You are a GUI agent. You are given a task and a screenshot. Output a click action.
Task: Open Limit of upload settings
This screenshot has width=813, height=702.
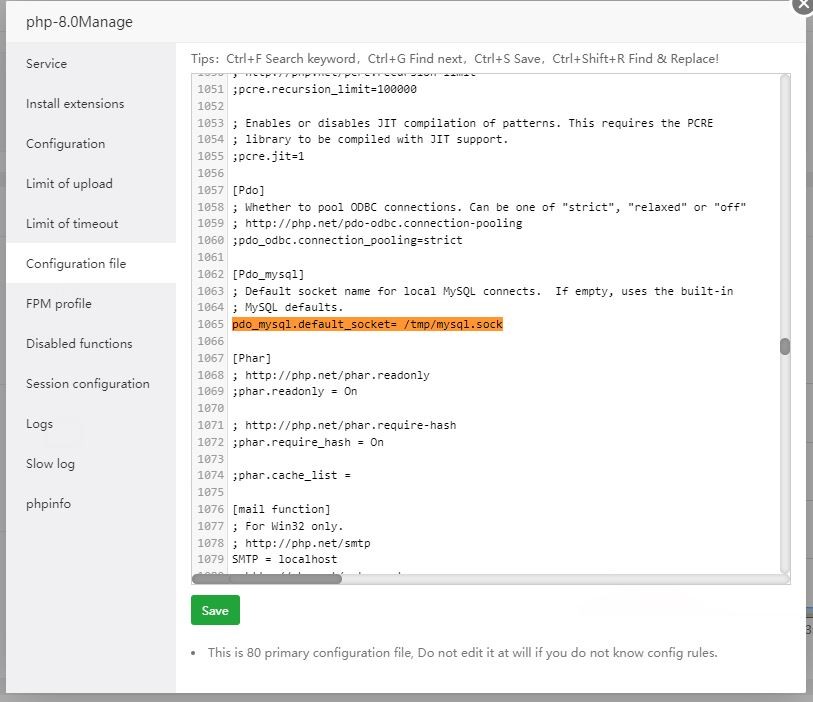click(69, 184)
